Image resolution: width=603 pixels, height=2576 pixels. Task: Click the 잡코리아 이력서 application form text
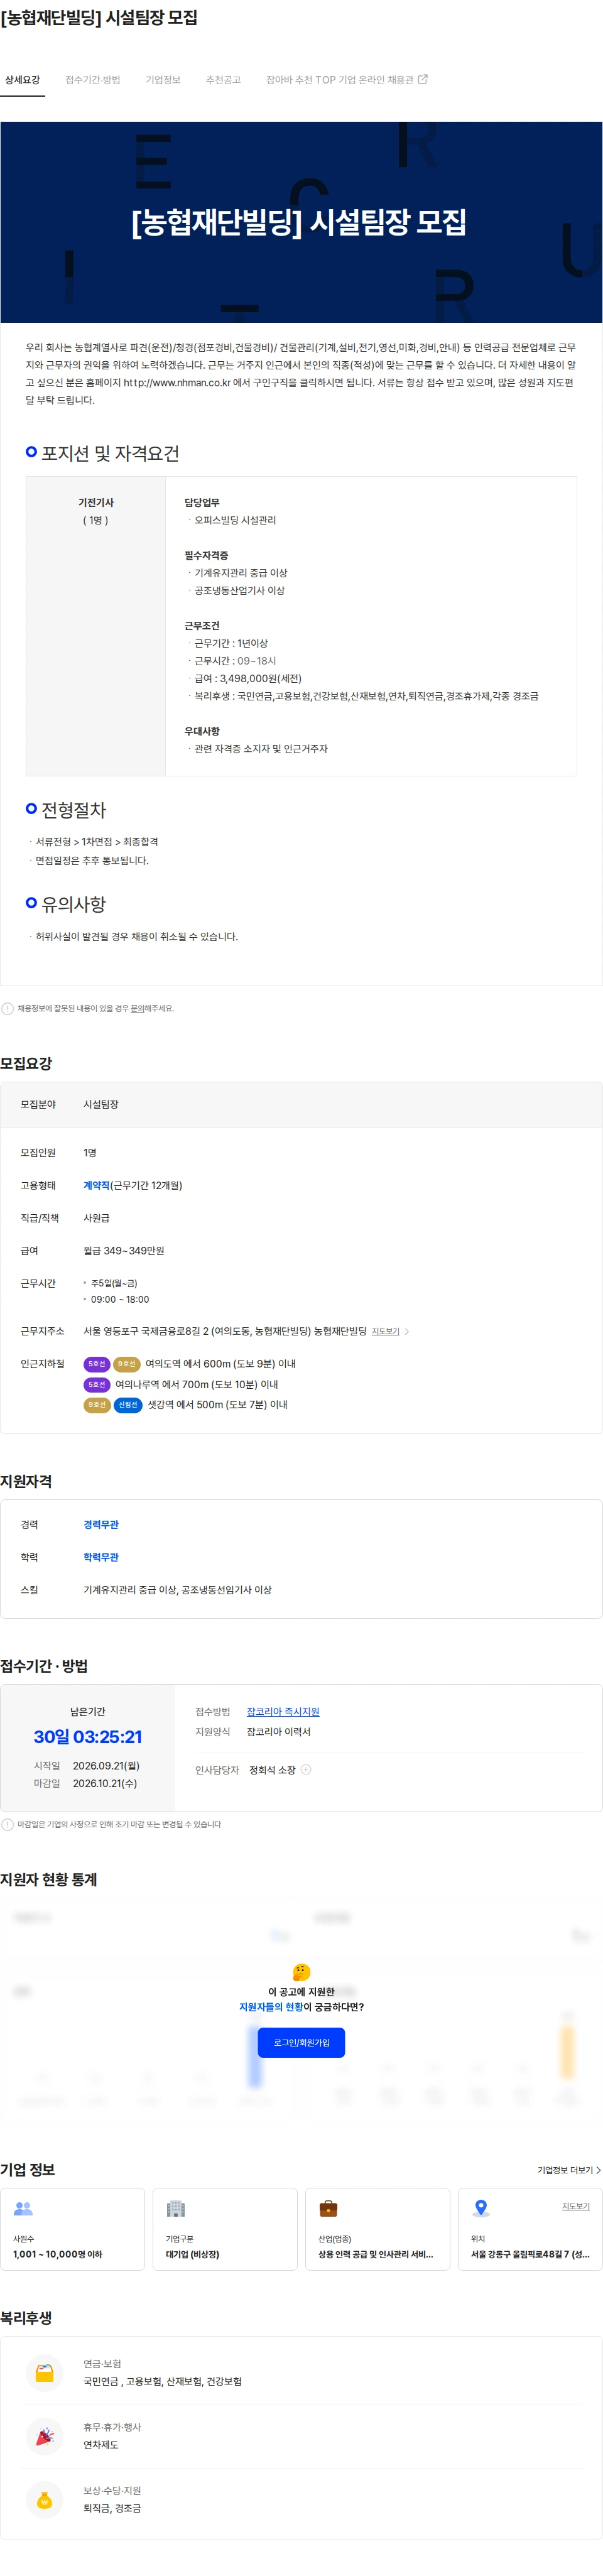(x=279, y=1732)
